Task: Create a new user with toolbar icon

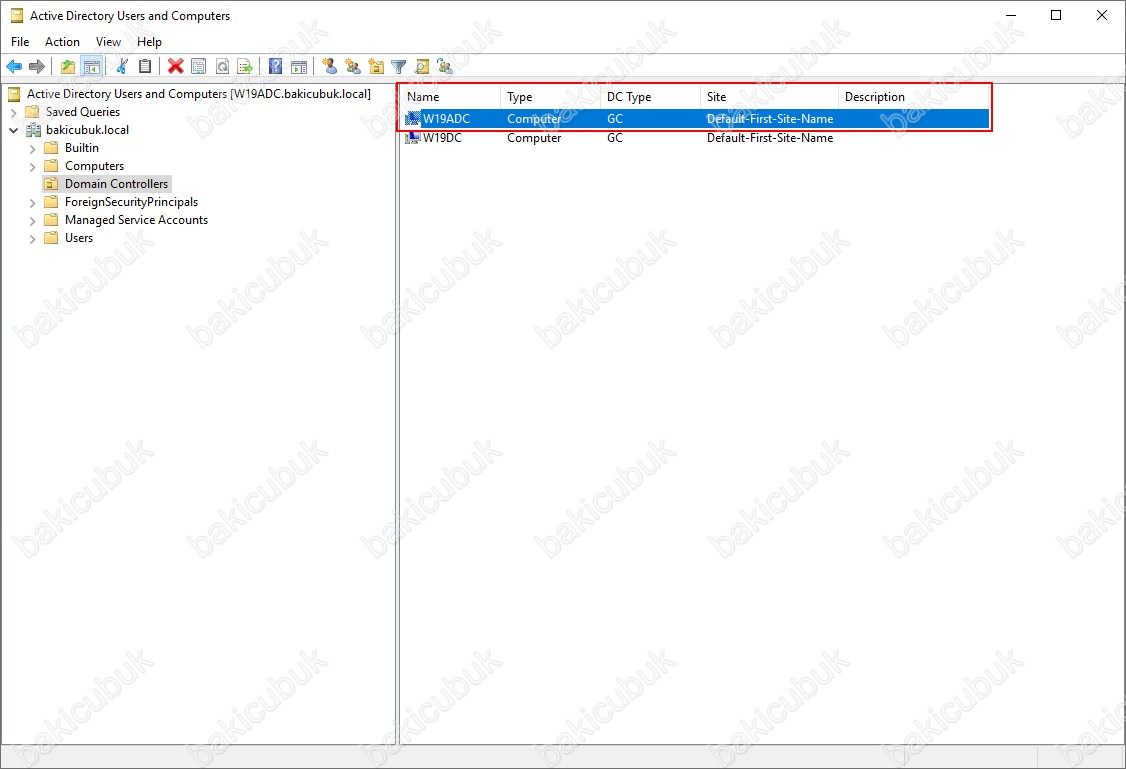Action: (330, 67)
